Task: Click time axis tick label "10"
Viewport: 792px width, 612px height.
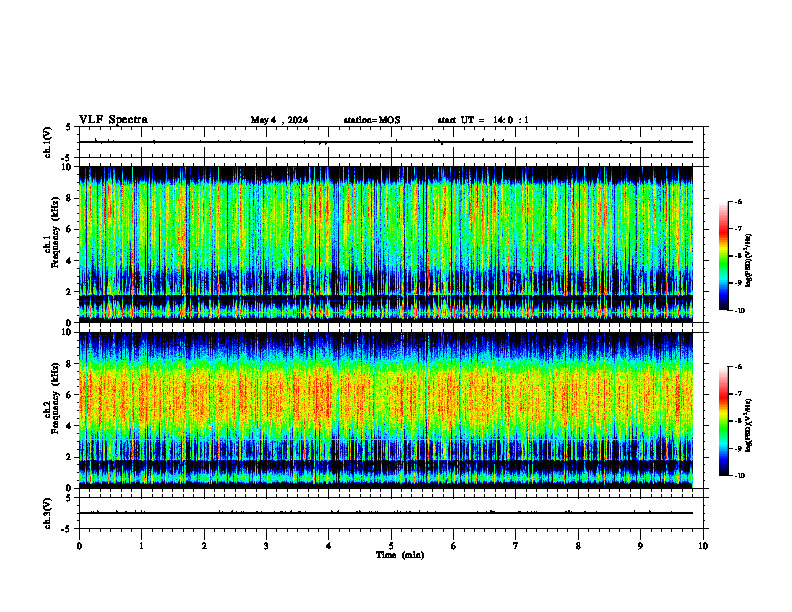Action: pos(703,546)
